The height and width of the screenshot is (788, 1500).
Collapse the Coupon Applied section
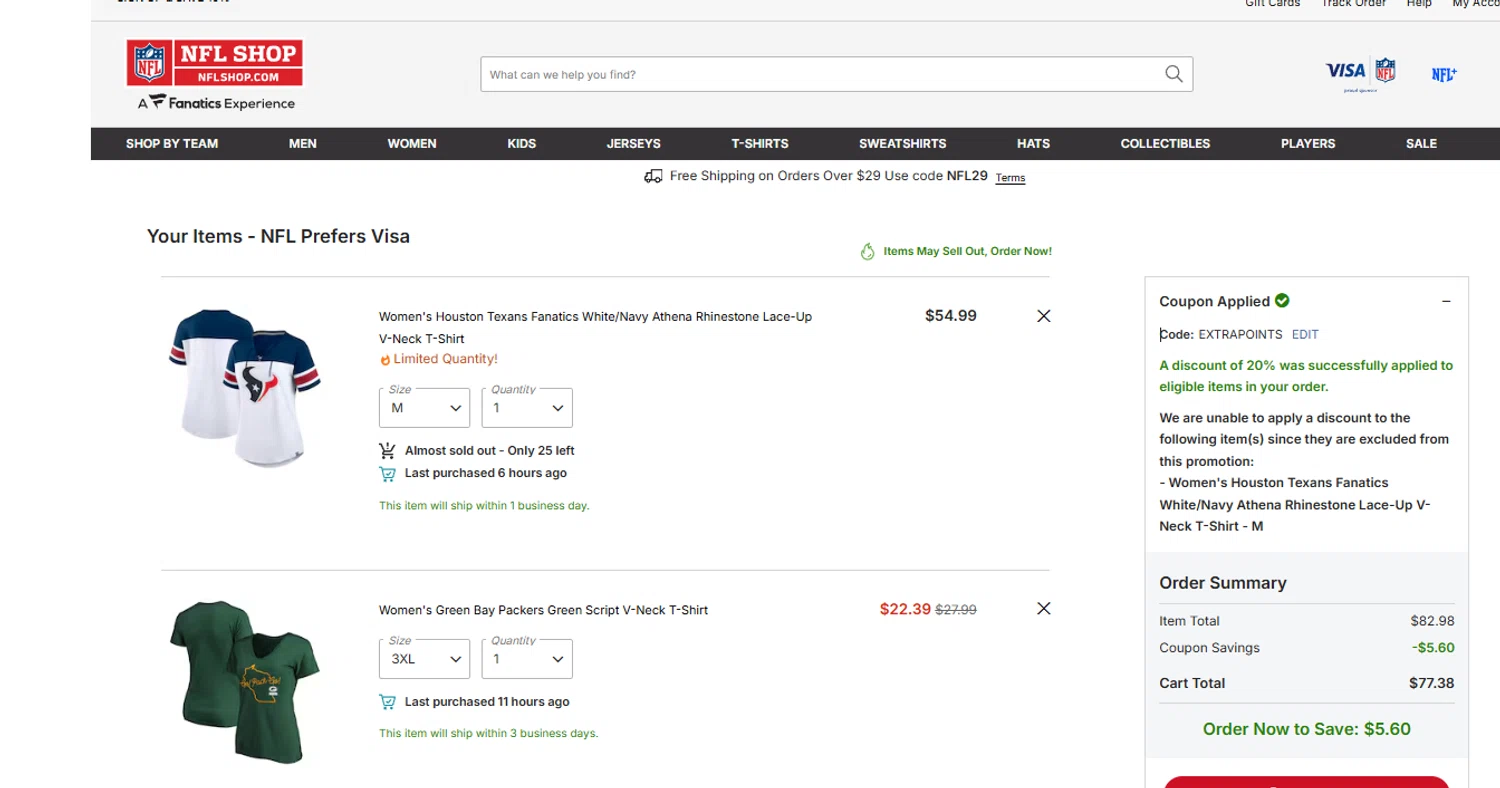click(1446, 301)
